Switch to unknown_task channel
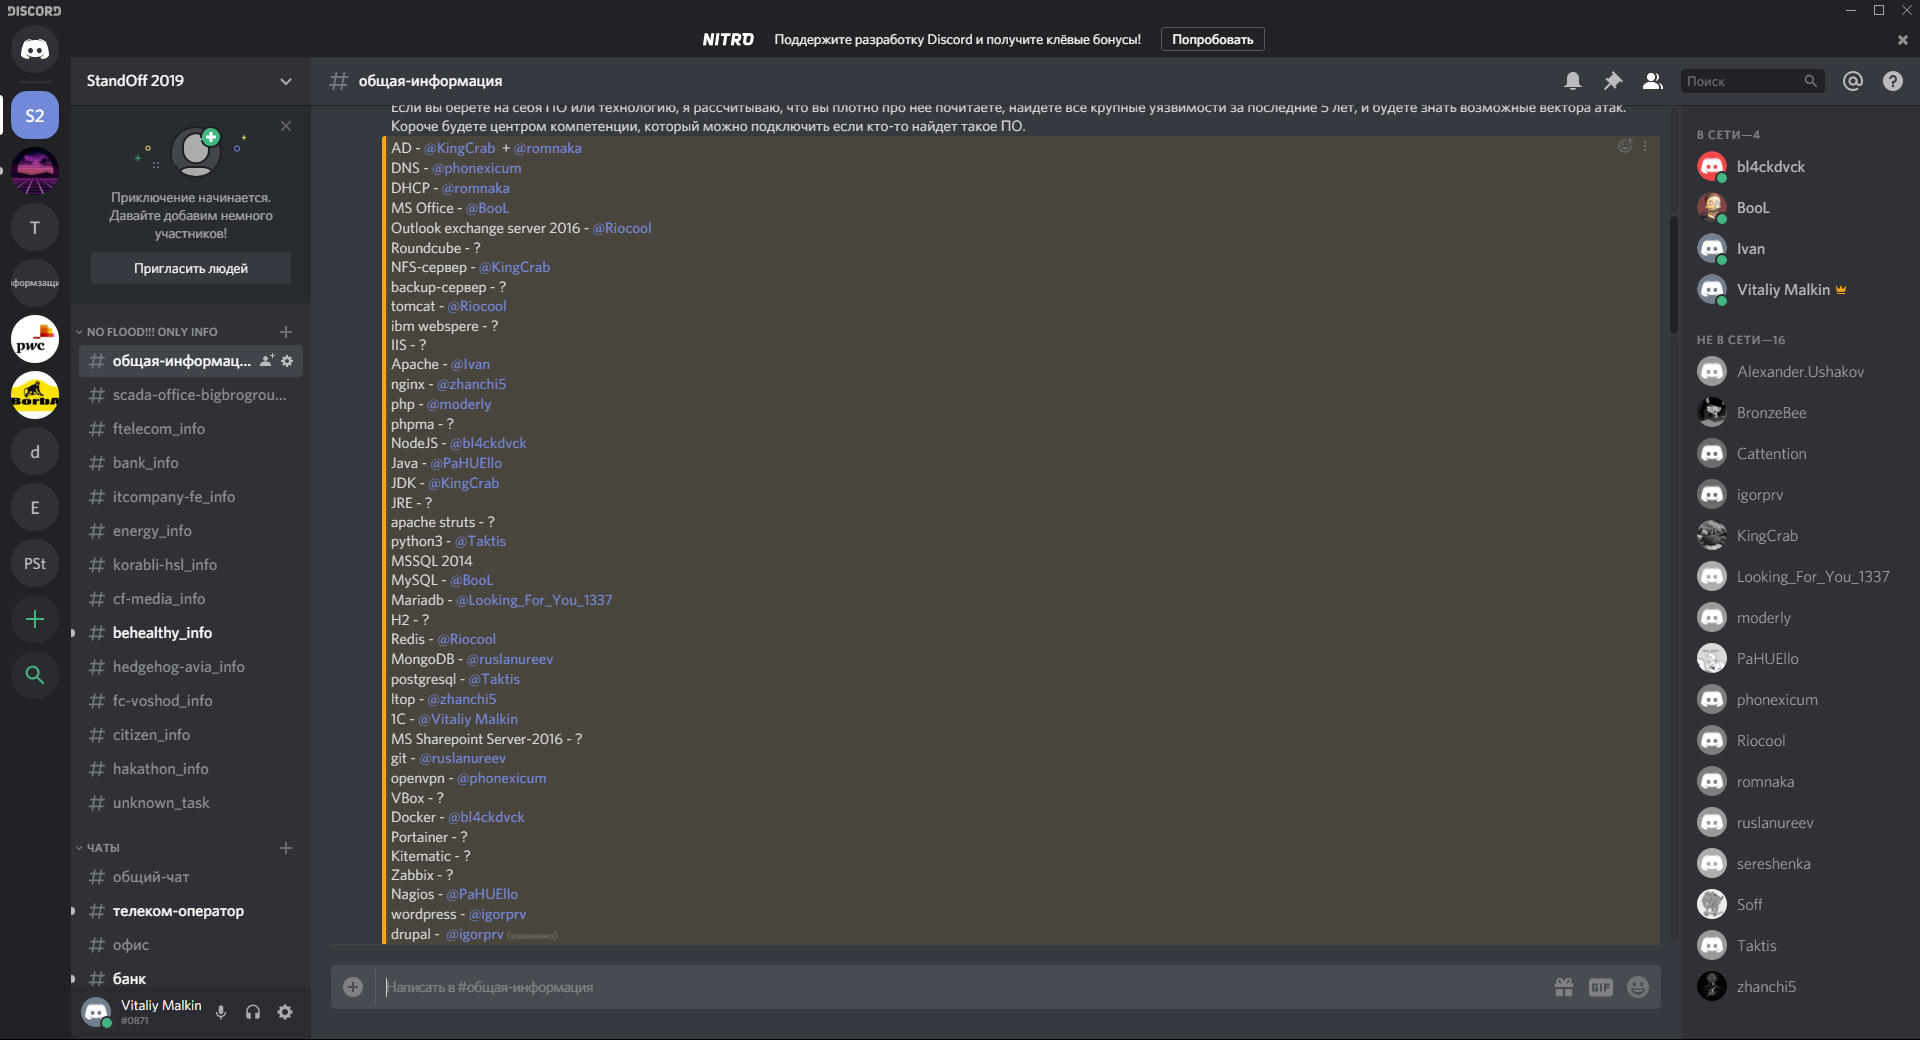This screenshot has height=1040, width=1920. point(191,803)
